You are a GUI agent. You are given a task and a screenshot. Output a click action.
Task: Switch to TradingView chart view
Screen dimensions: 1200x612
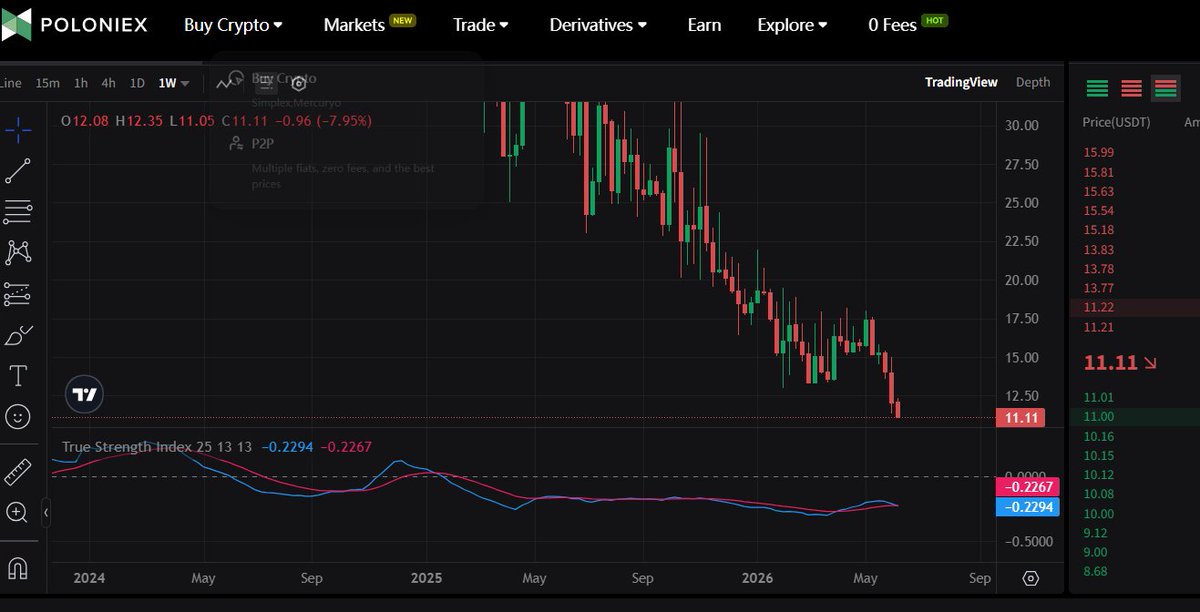(x=961, y=82)
